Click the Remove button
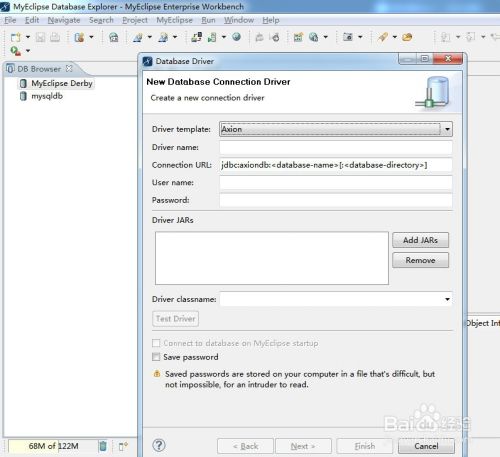The width and height of the screenshot is (500, 457). pos(420,260)
